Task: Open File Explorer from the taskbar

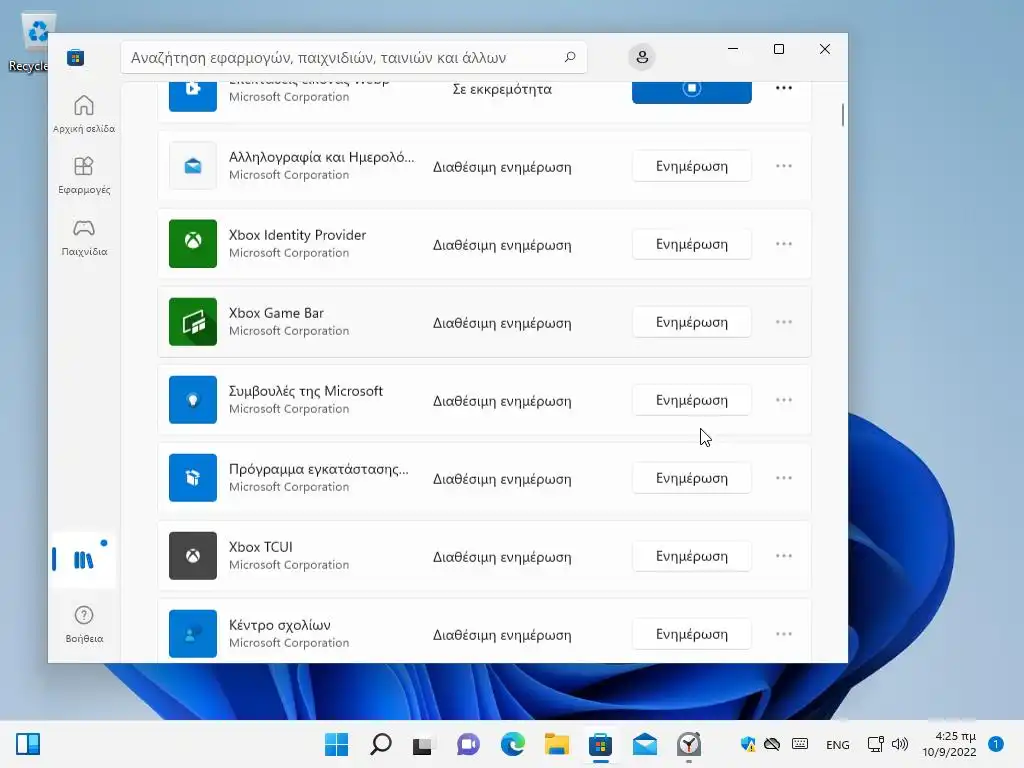Action: 556,744
